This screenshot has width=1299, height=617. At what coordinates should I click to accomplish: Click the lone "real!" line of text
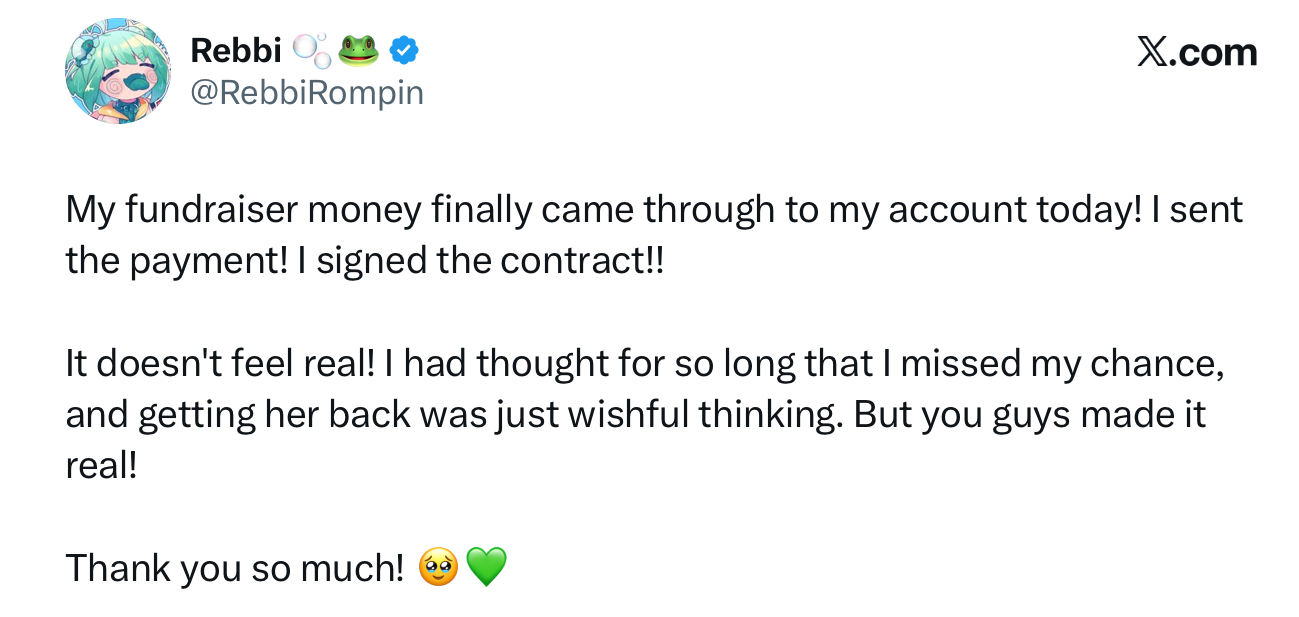pyautogui.click(x=100, y=467)
